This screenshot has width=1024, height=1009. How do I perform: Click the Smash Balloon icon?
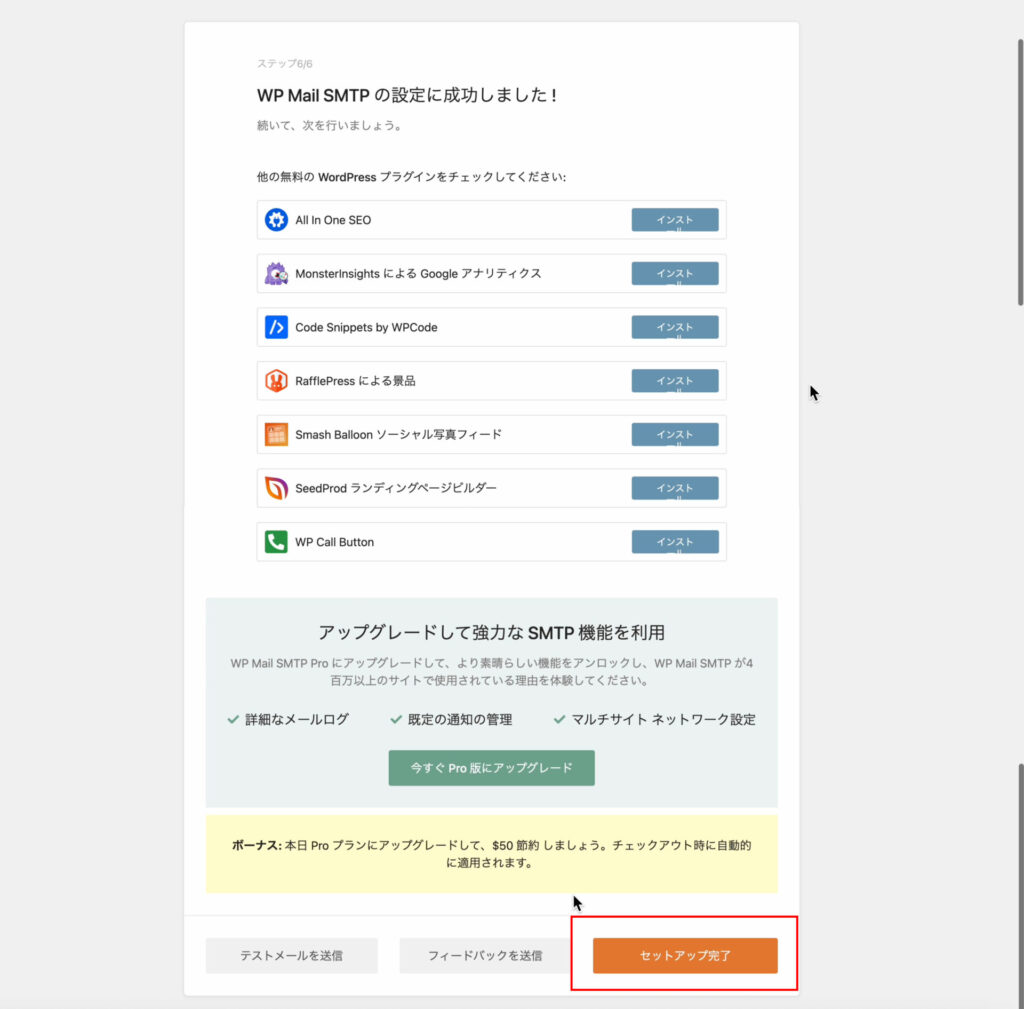(276, 434)
